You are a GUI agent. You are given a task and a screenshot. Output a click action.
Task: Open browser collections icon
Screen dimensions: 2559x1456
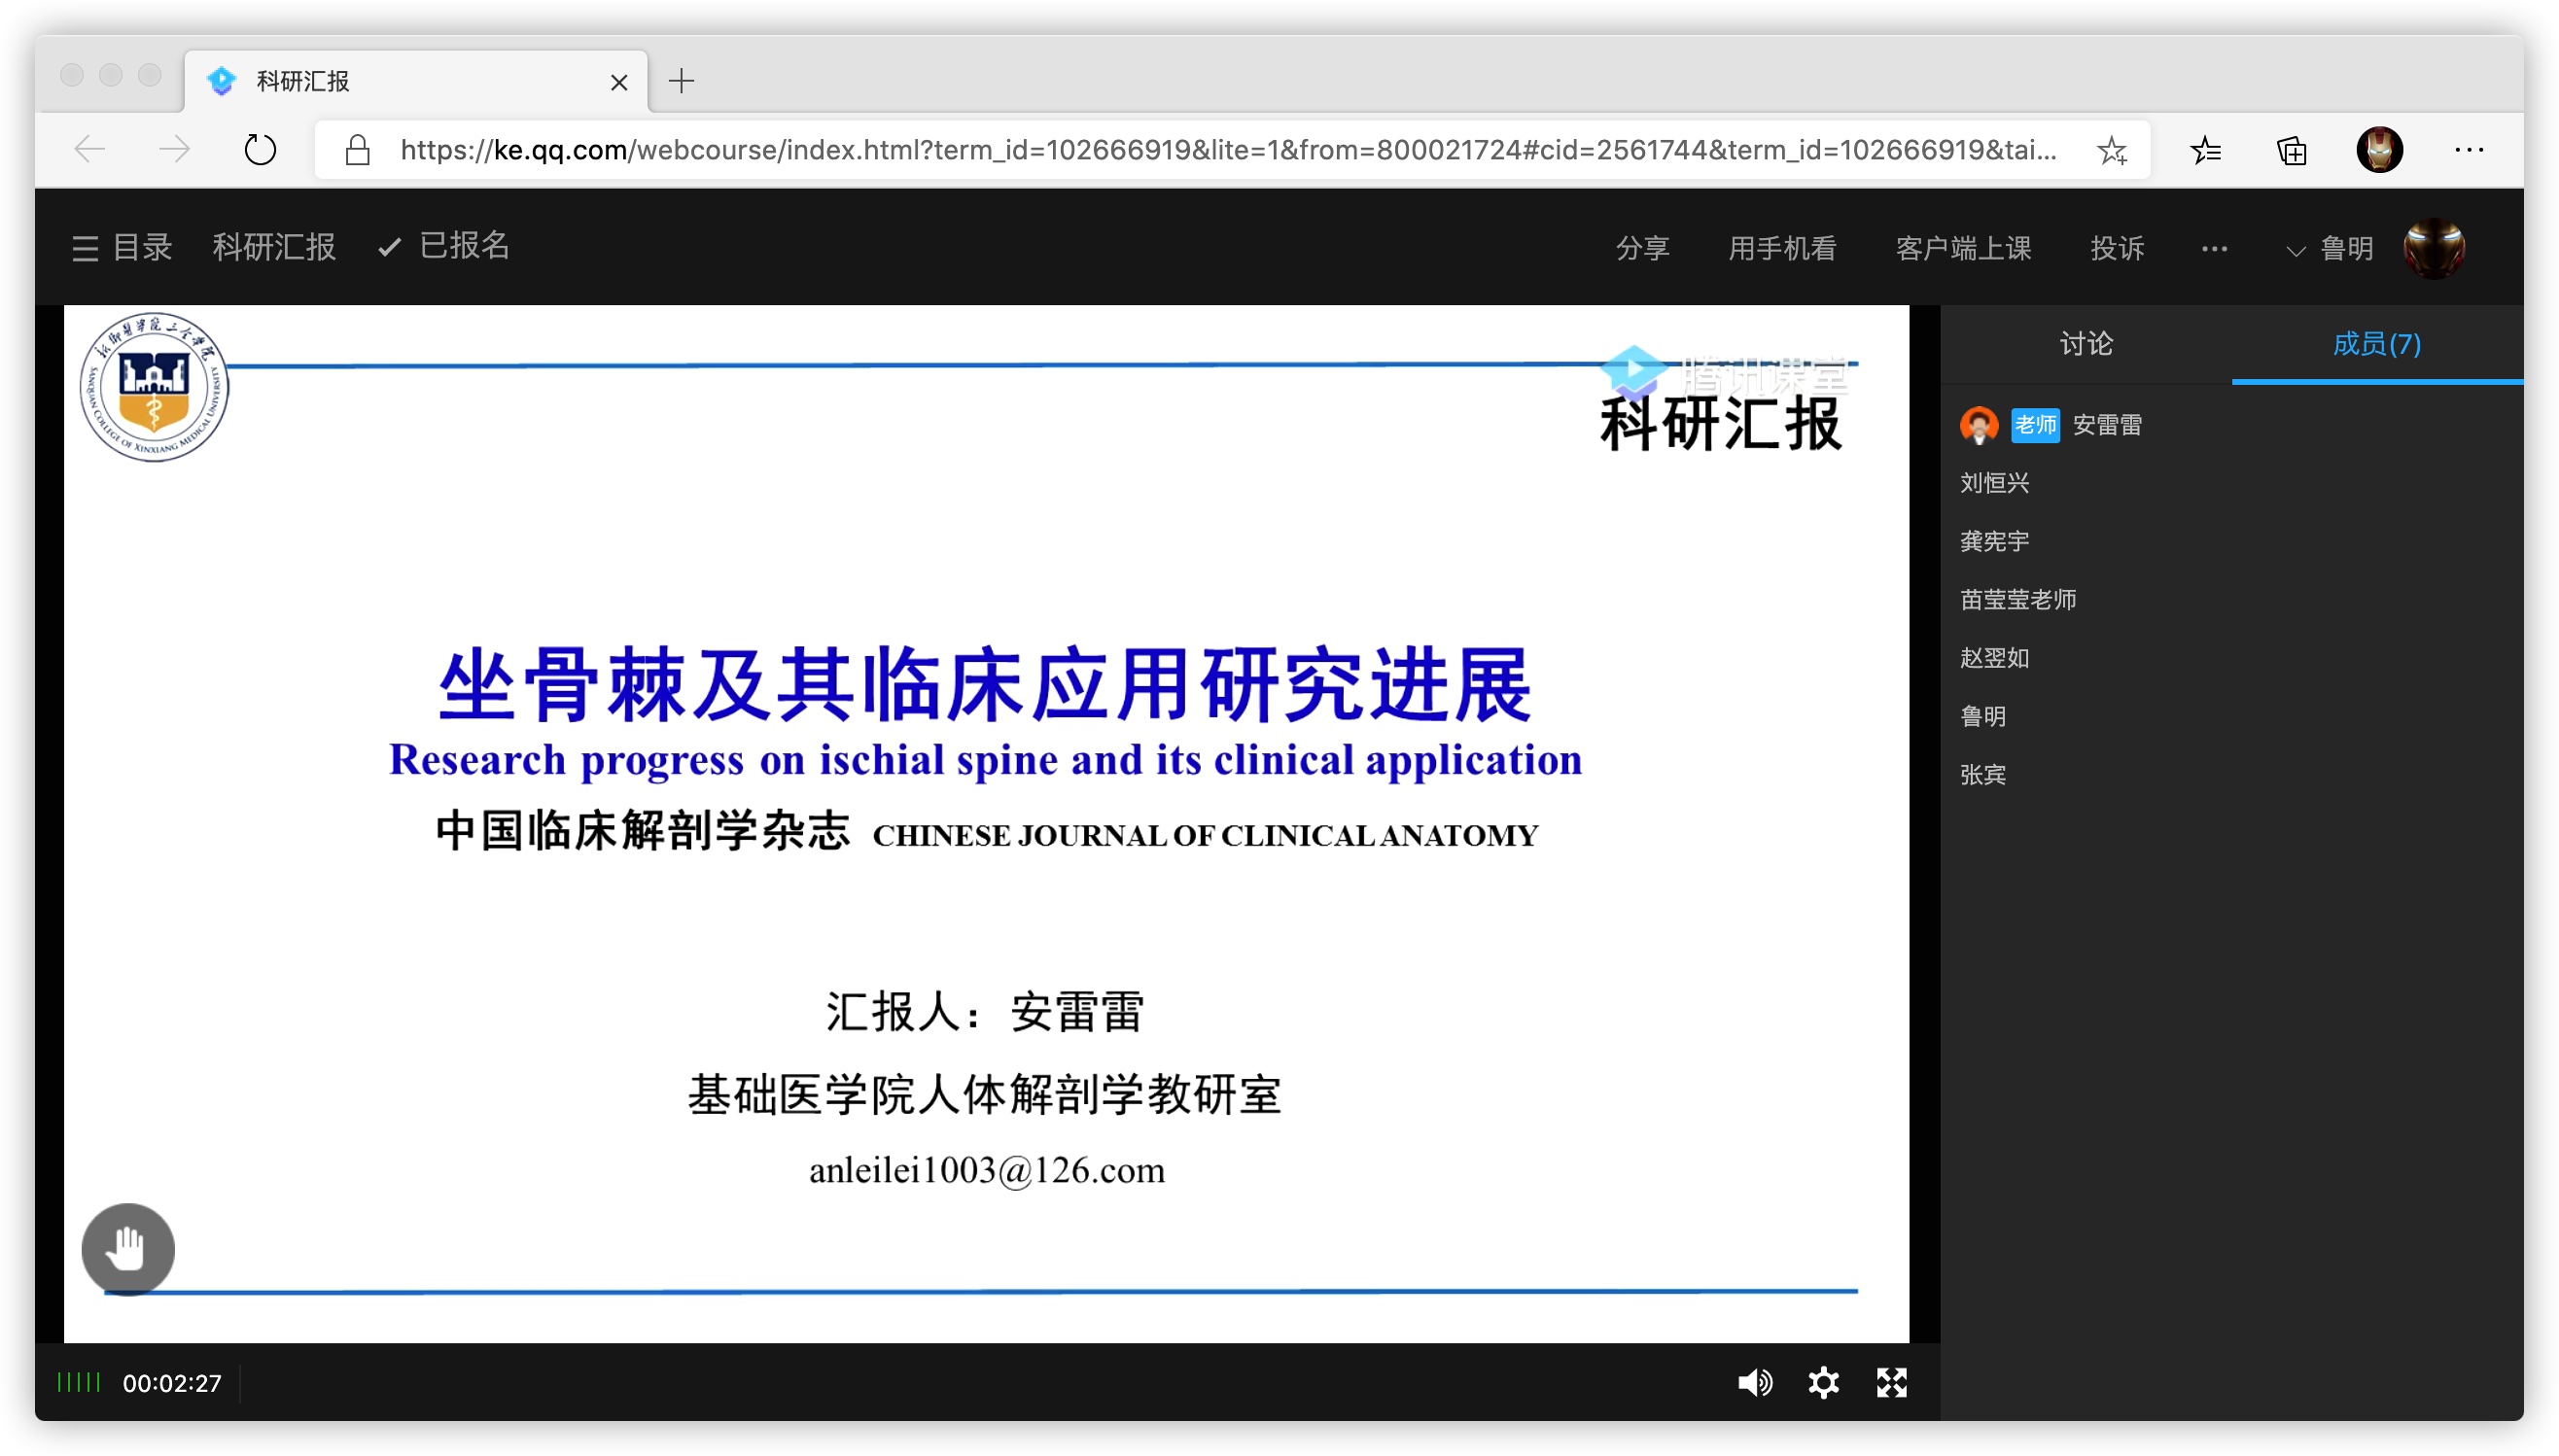(2291, 150)
